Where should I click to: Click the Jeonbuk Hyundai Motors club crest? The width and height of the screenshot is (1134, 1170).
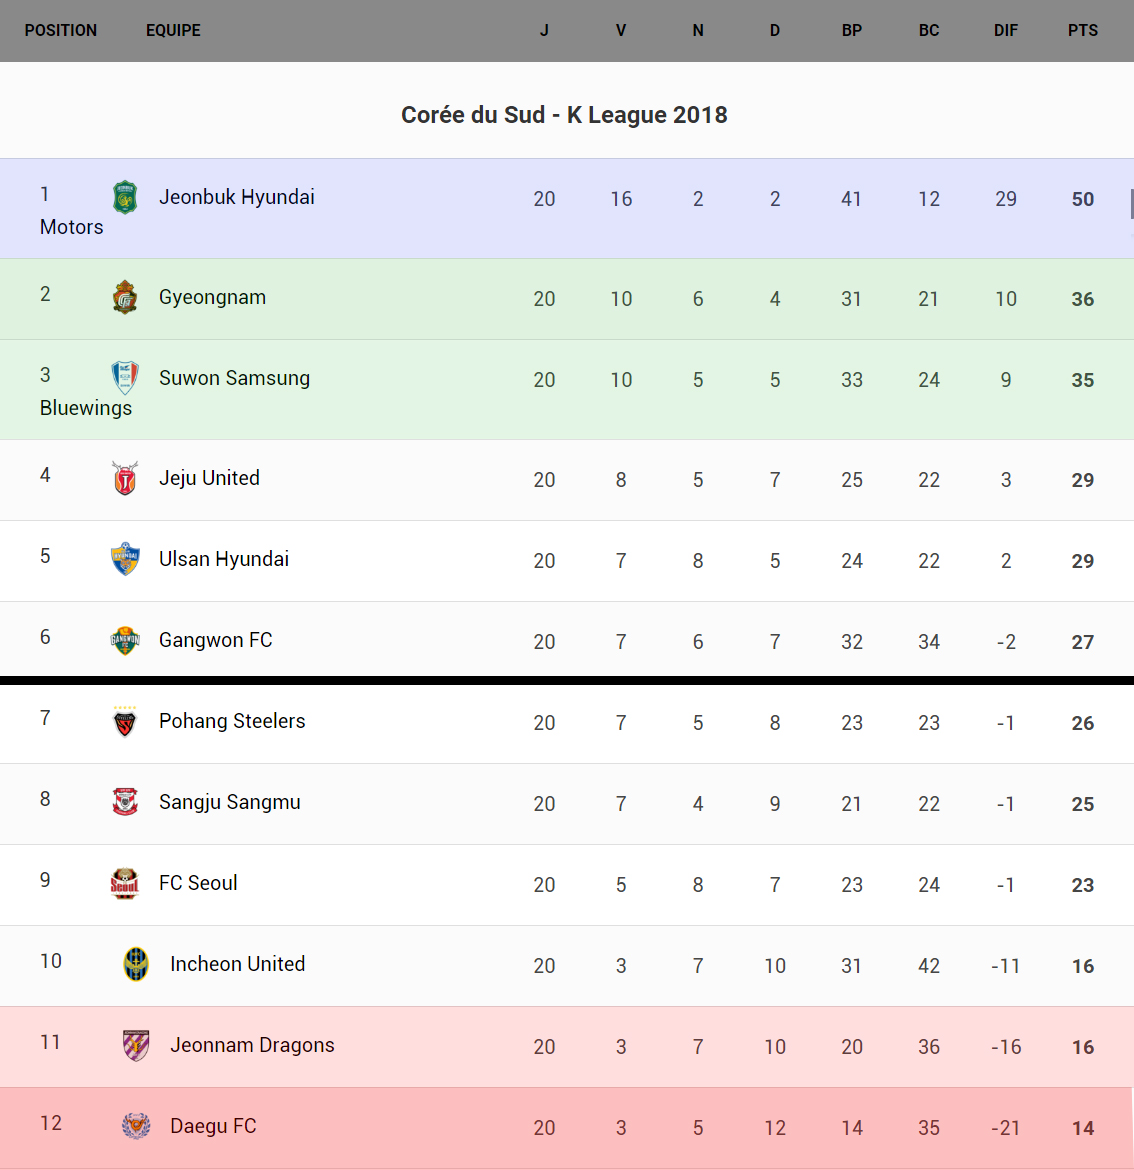(125, 197)
